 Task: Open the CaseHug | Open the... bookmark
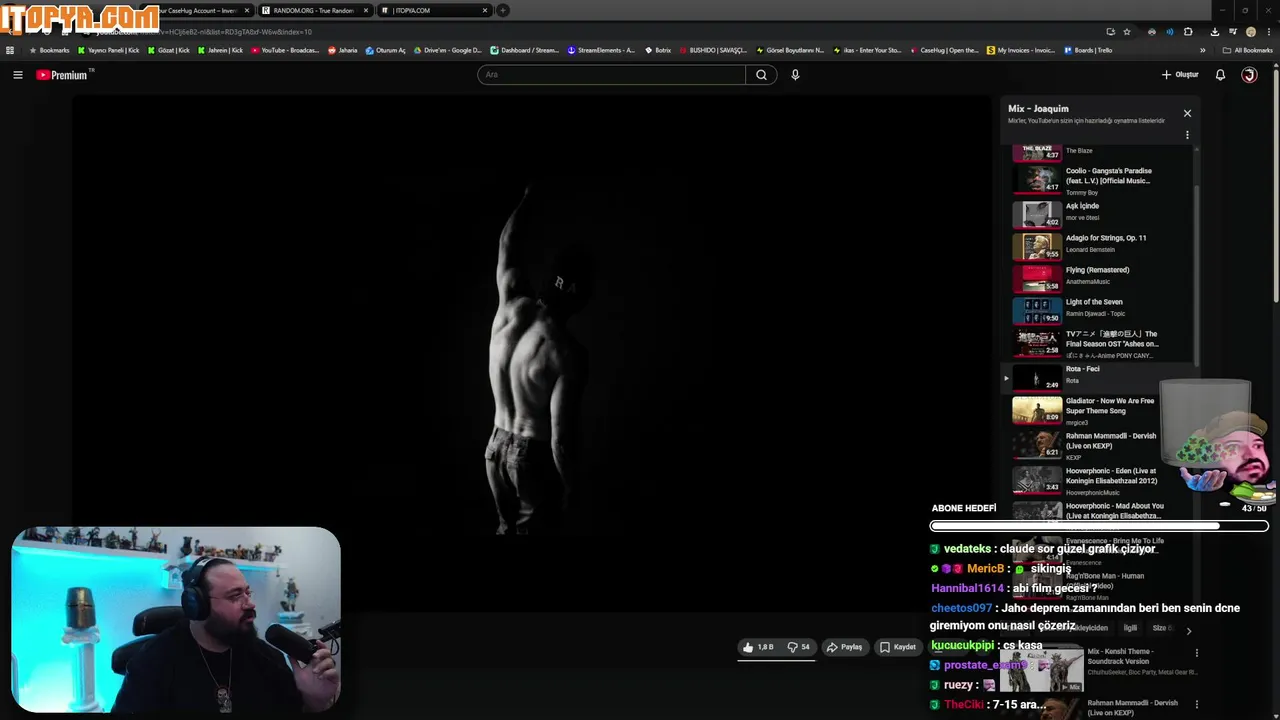click(x=944, y=50)
